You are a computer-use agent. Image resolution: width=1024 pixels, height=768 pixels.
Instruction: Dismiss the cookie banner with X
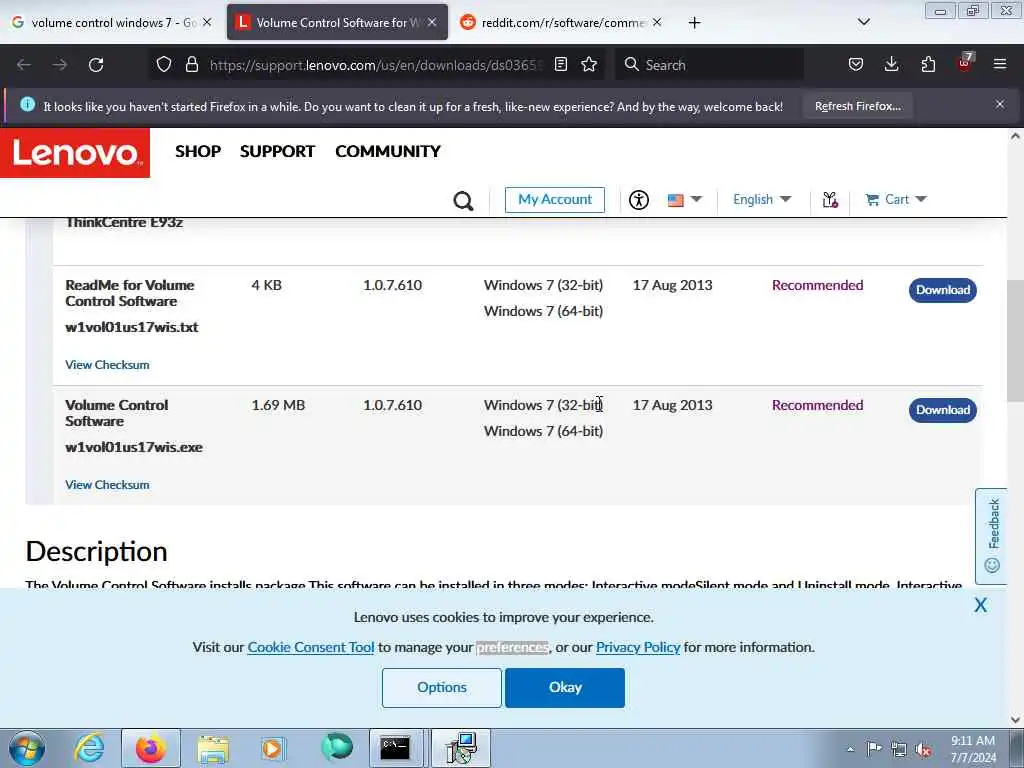pos(980,605)
